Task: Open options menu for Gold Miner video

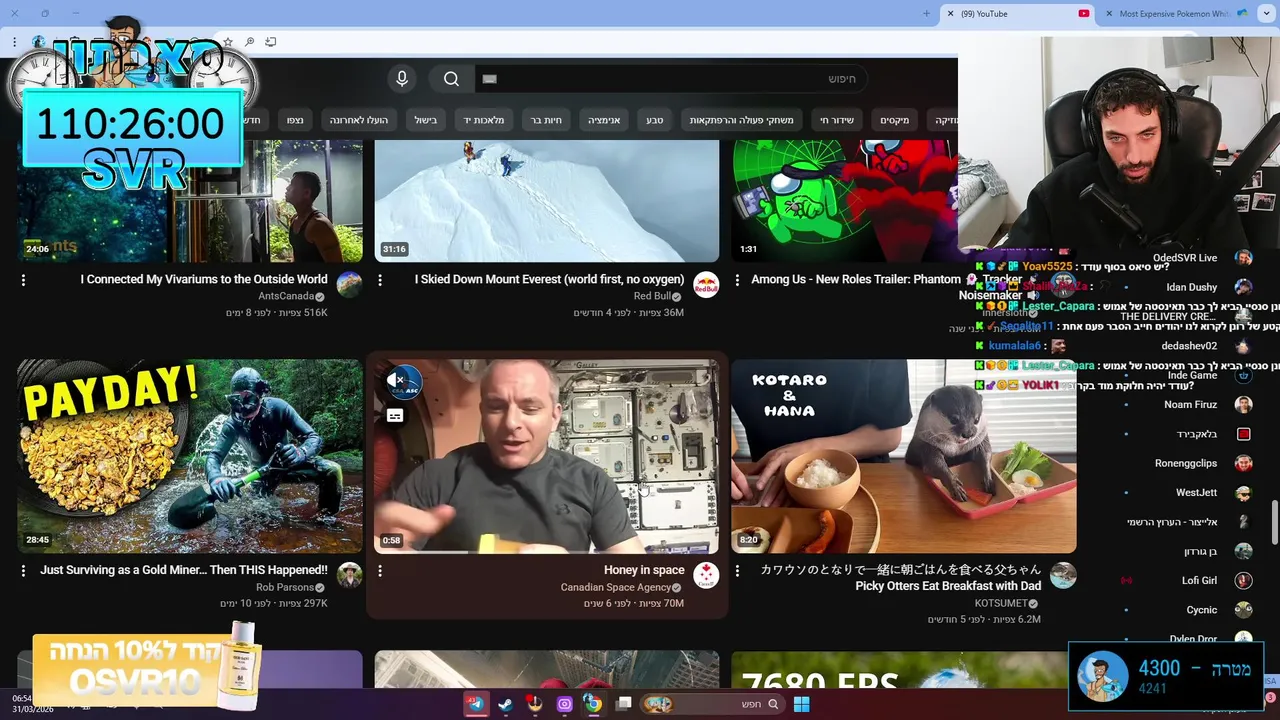Action: tap(23, 571)
